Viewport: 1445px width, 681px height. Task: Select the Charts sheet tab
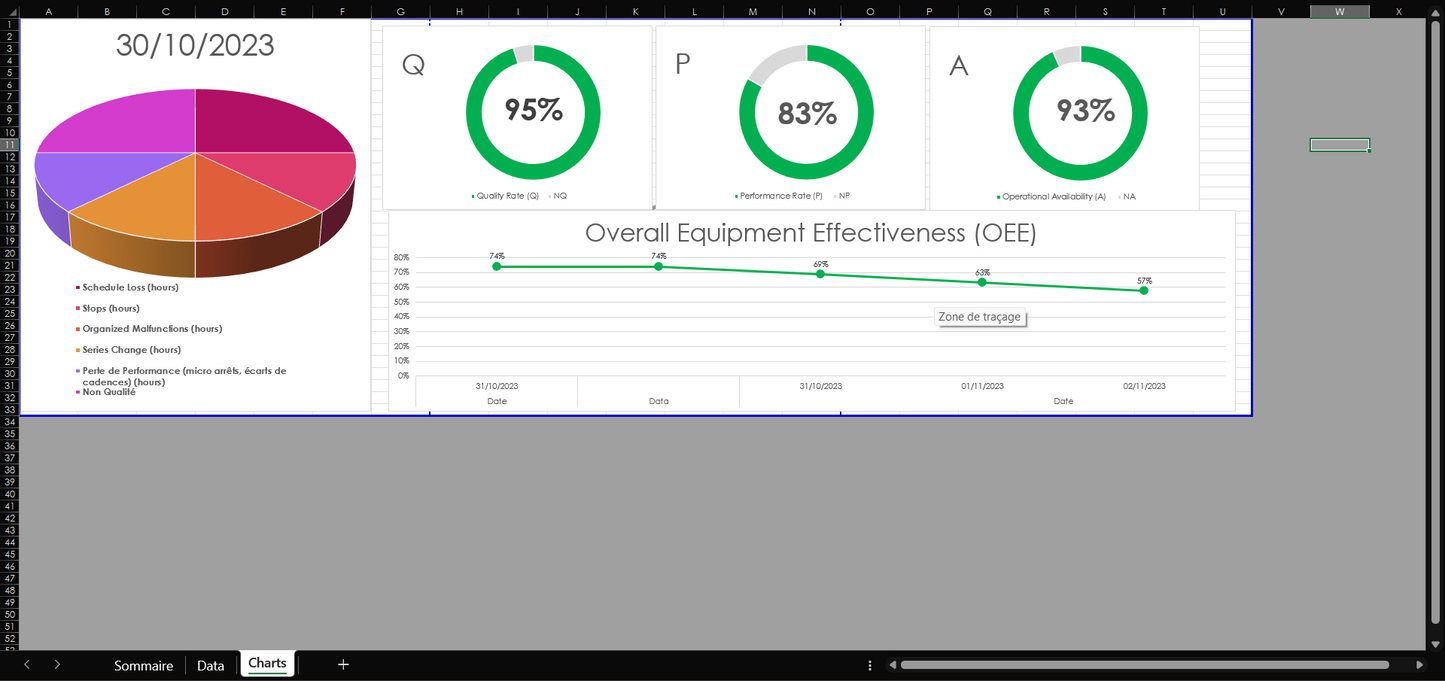pos(267,664)
